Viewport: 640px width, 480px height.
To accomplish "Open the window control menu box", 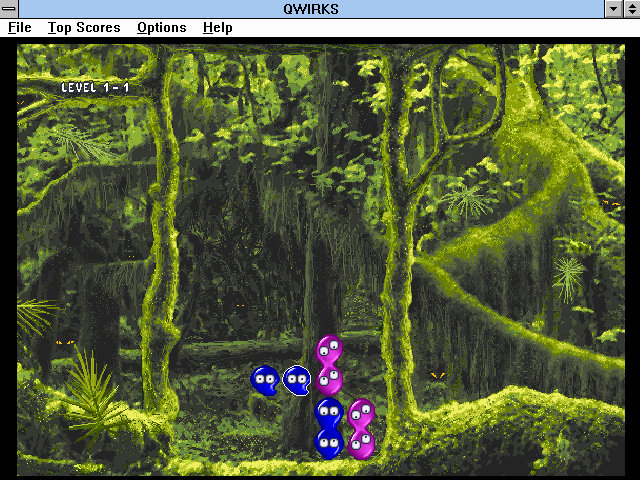I will coord(9,9).
